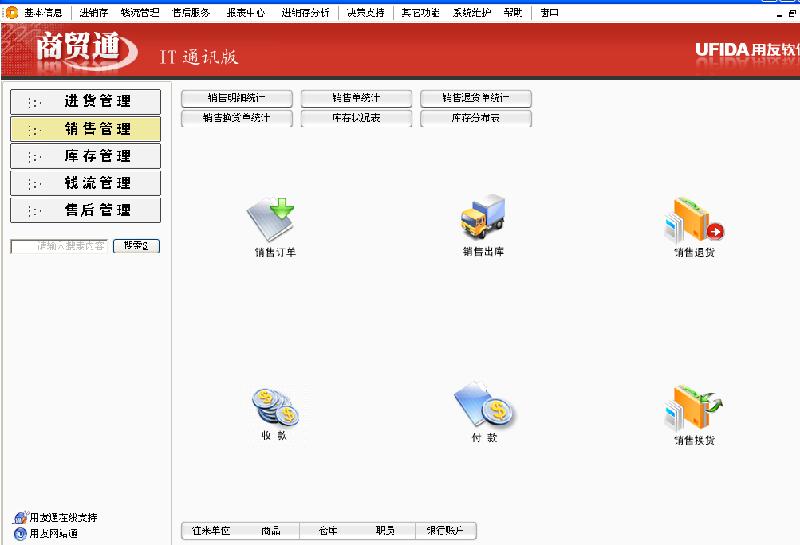Open 往来单位 in the bottom bar
The height and width of the screenshot is (545, 800).
pos(211,531)
